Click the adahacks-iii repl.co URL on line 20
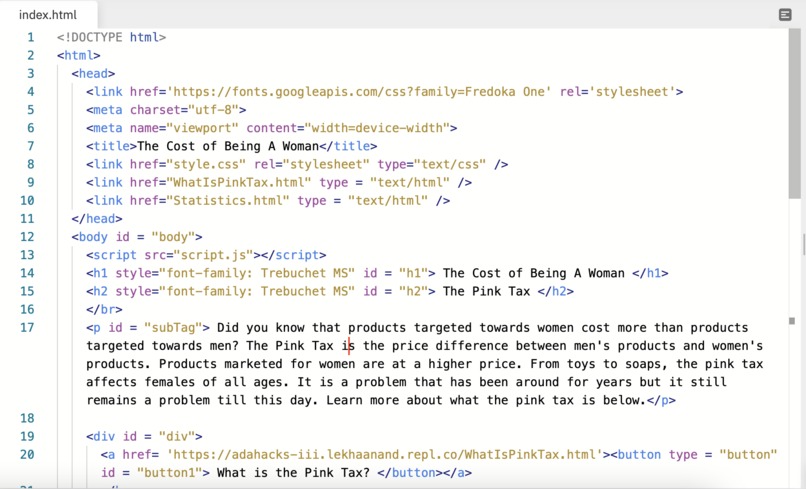Image resolution: width=806 pixels, height=489 pixels. tap(384, 455)
